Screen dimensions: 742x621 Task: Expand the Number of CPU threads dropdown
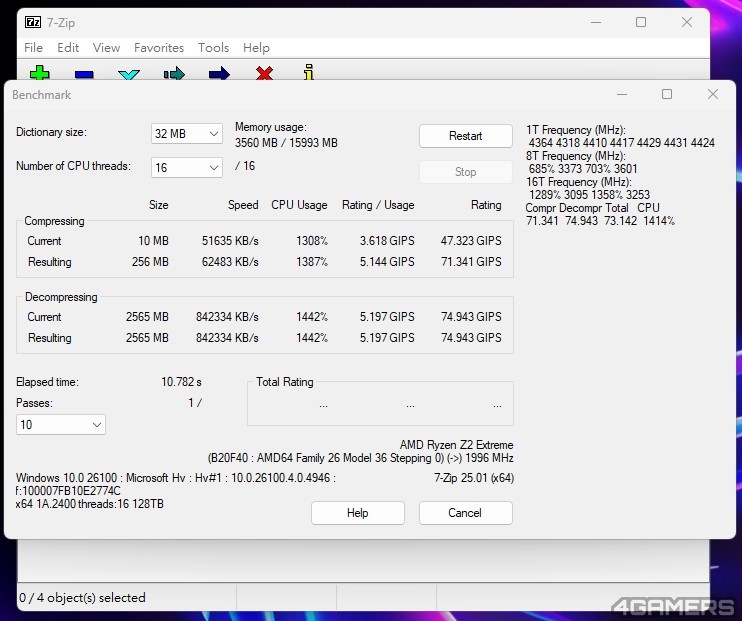pos(187,168)
